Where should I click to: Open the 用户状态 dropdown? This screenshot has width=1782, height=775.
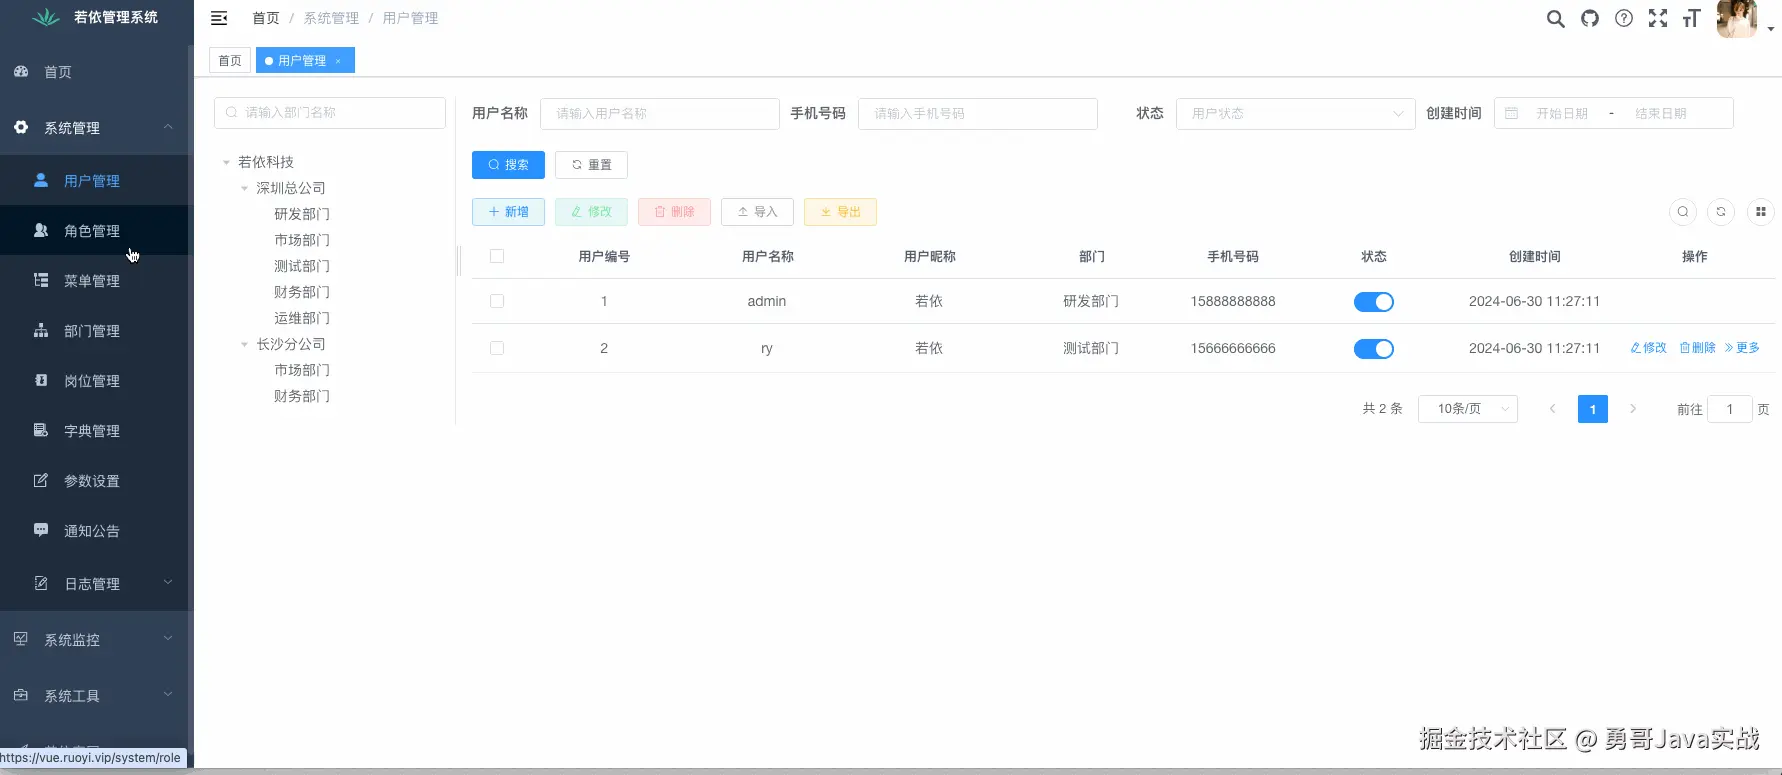pos(1296,114)
